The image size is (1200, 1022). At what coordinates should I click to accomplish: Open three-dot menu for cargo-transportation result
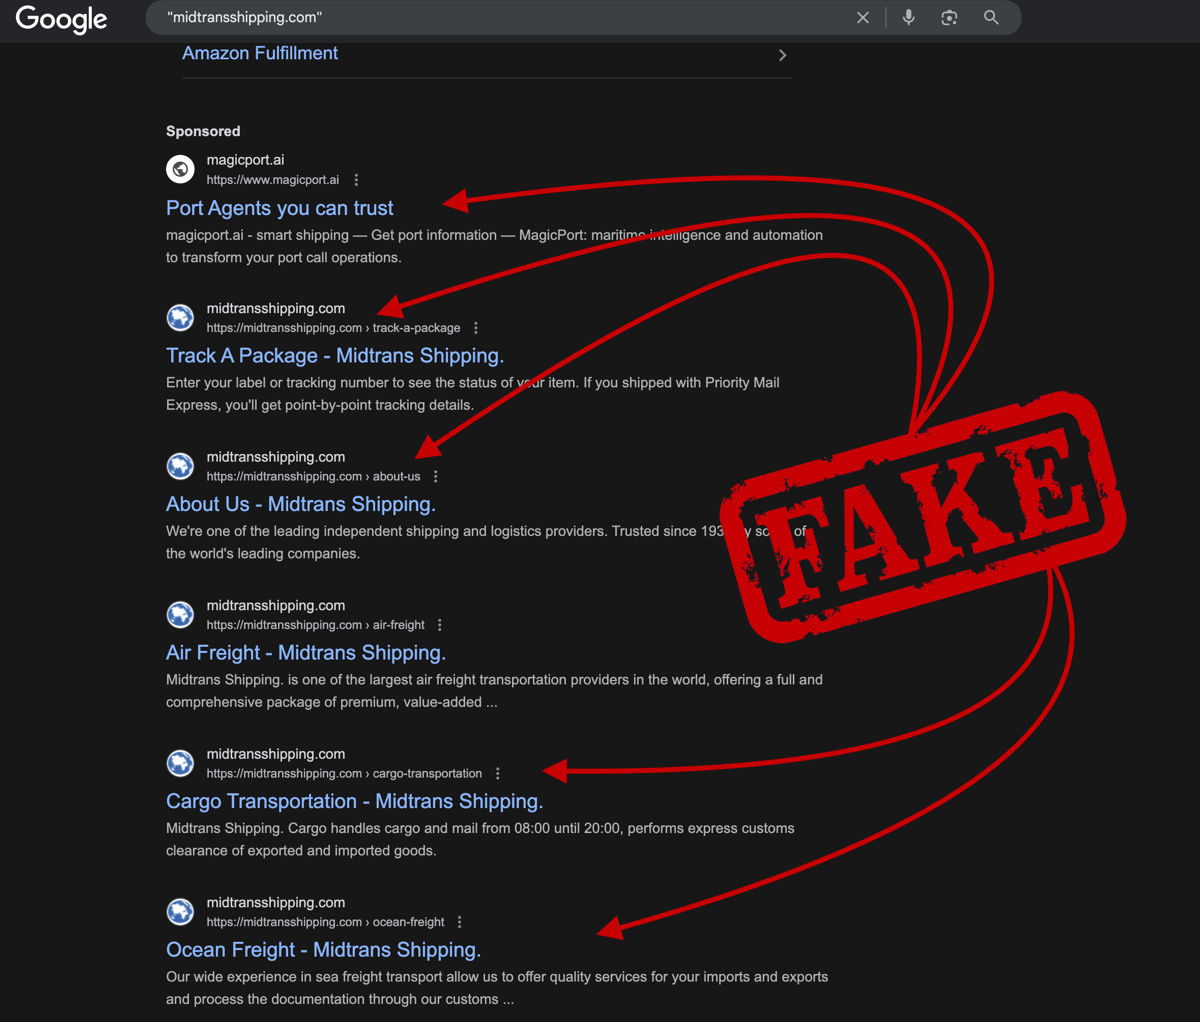pyautogui.click(x=498, y=774)
